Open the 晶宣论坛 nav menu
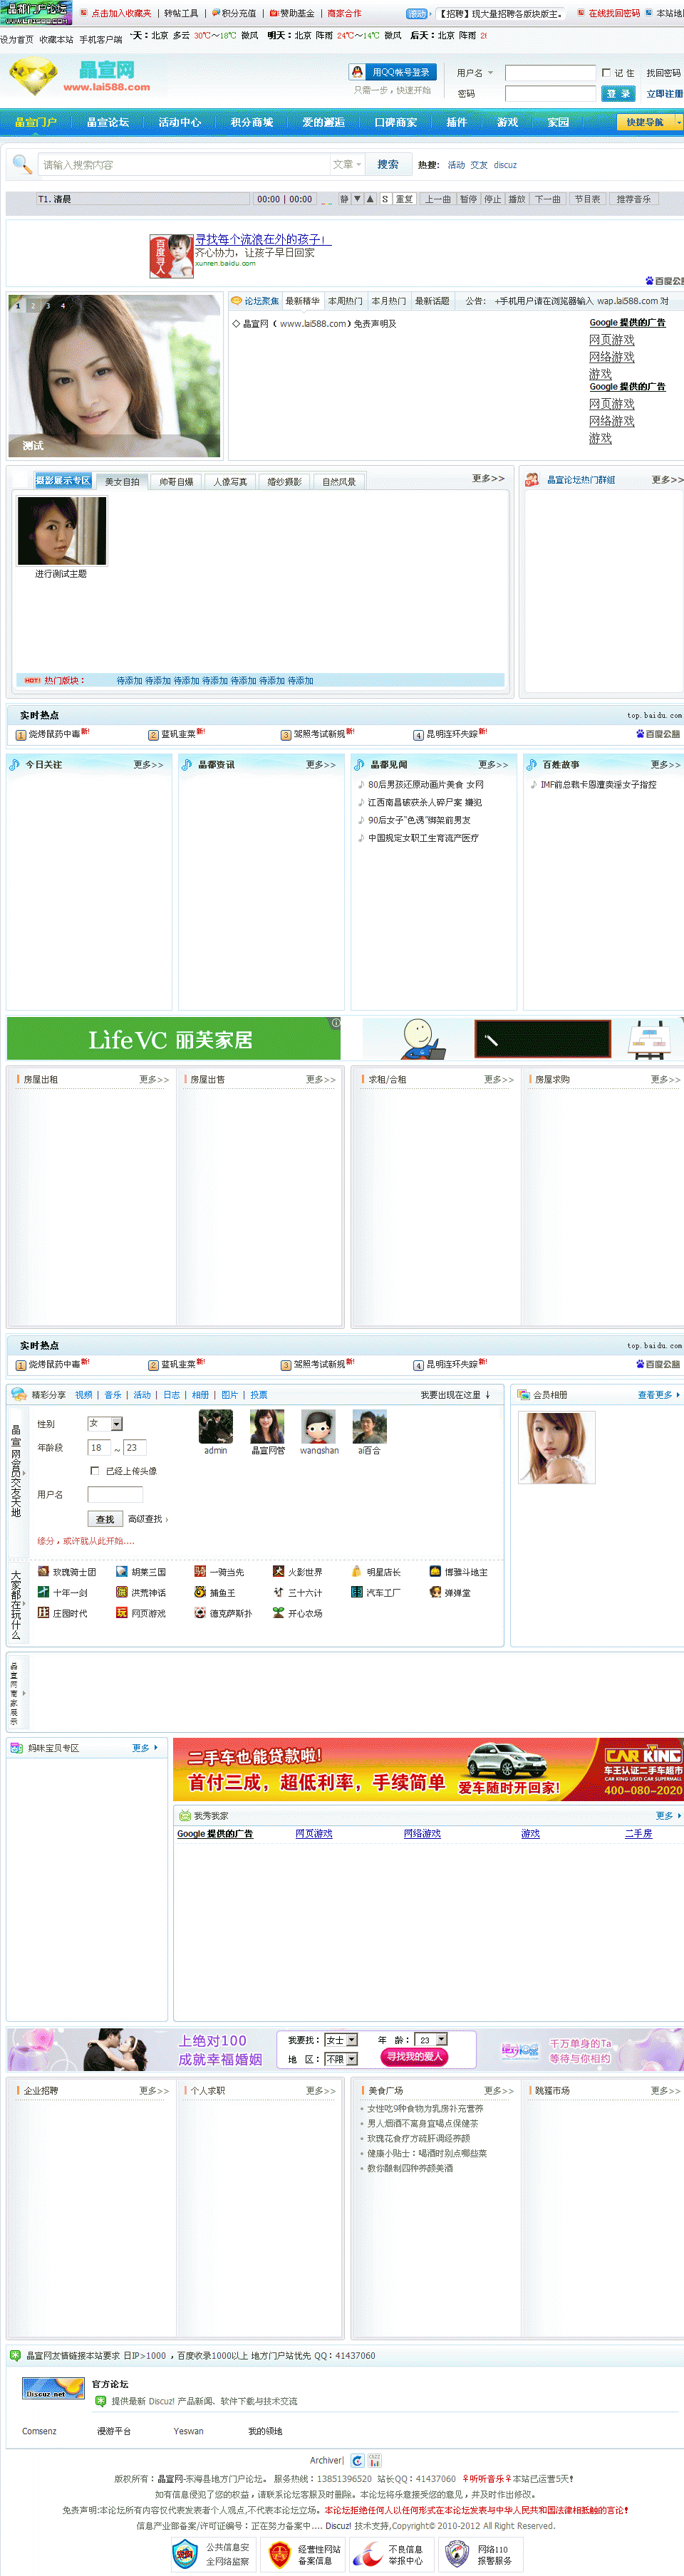The height and width of the screenshot is (2576, 684). pyautogui.click(x=108, y=122)
